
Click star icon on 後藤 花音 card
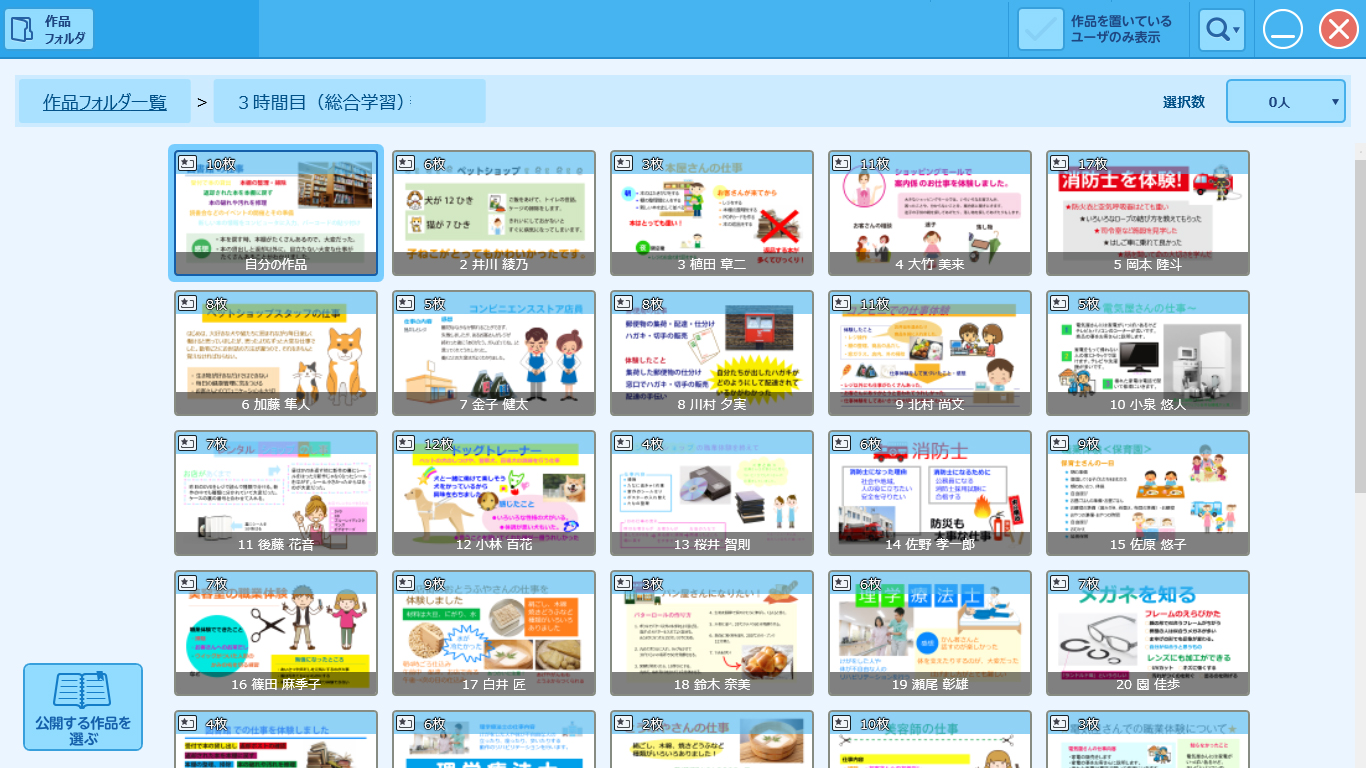(x=187, y=443)
